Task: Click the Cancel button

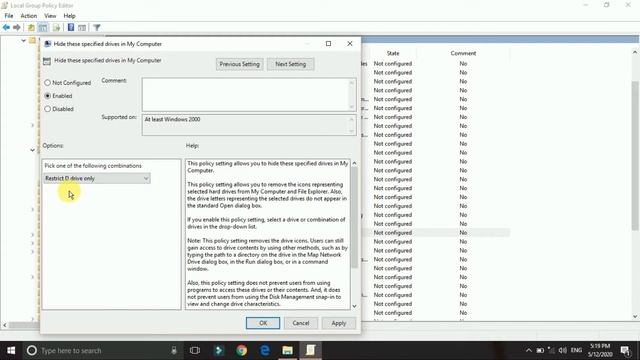Action: (301, 323)
